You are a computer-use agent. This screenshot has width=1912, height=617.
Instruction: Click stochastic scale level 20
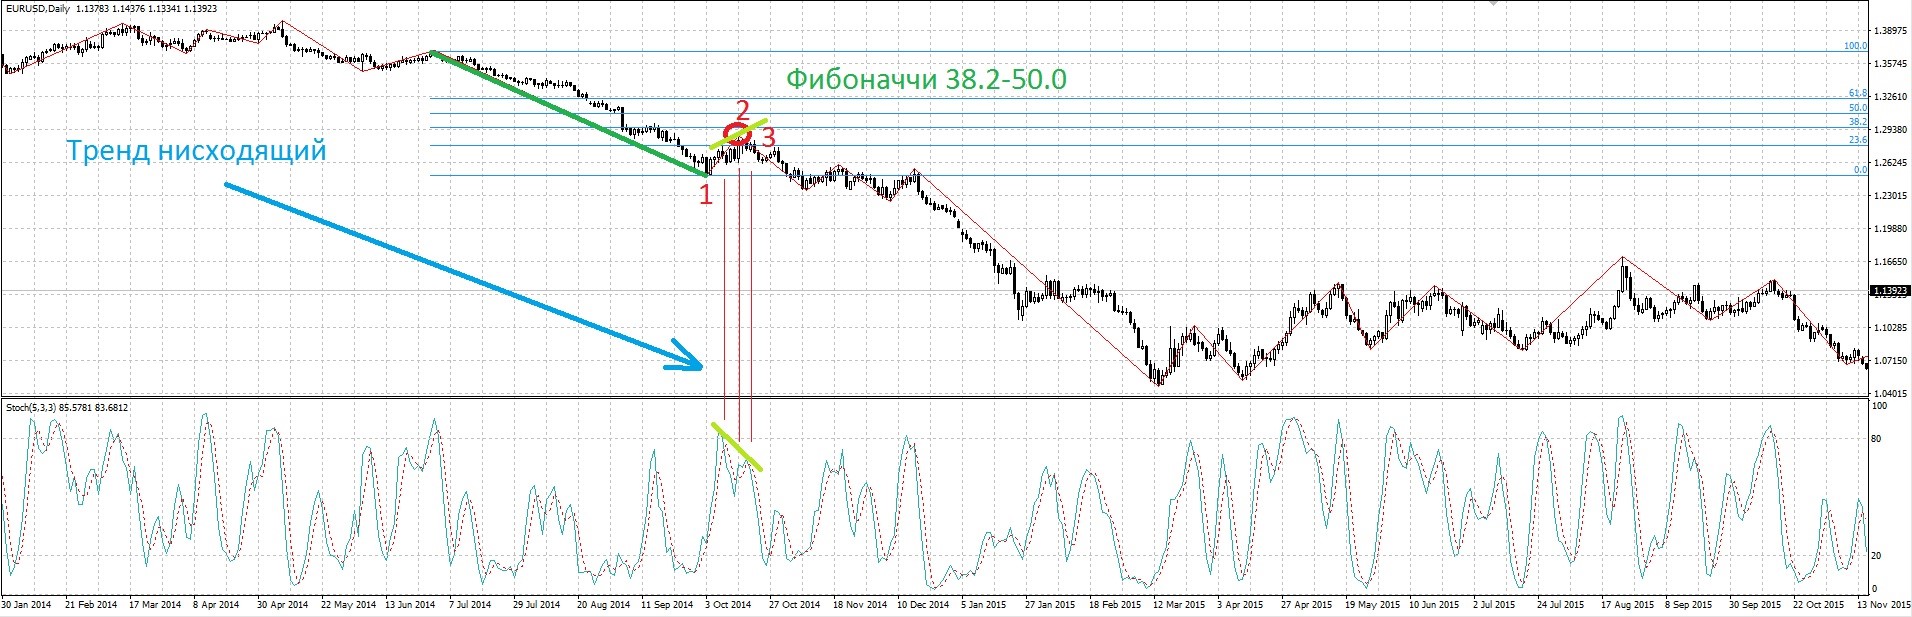1877,556
